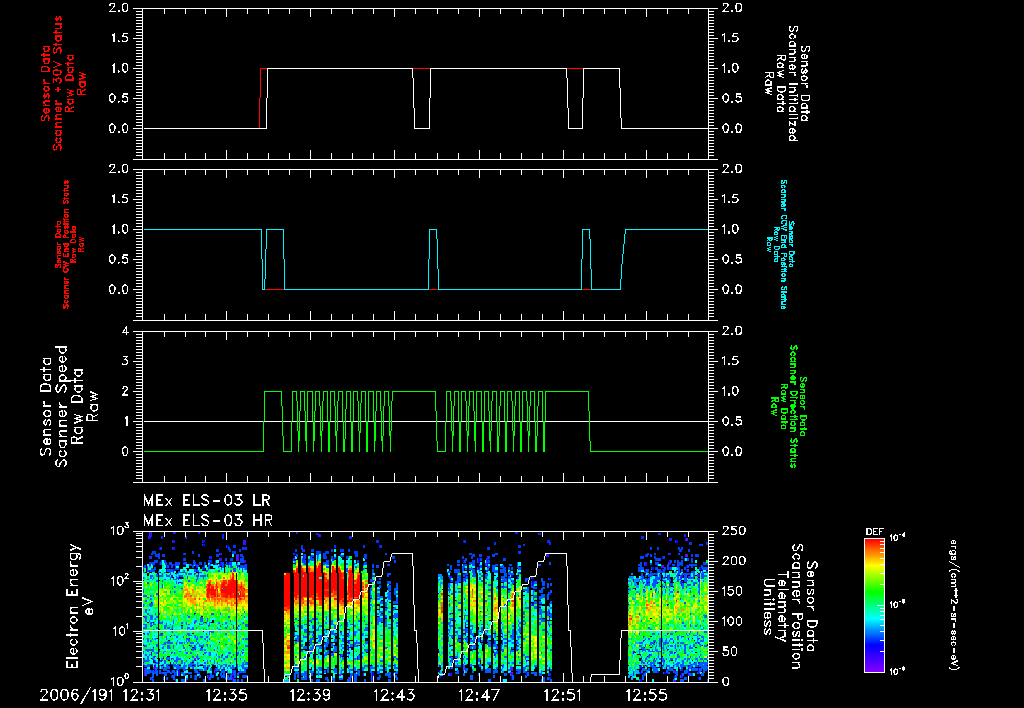
Task: Click the 10¹ tick on Electron Energy axis
Action: point(120,630)
